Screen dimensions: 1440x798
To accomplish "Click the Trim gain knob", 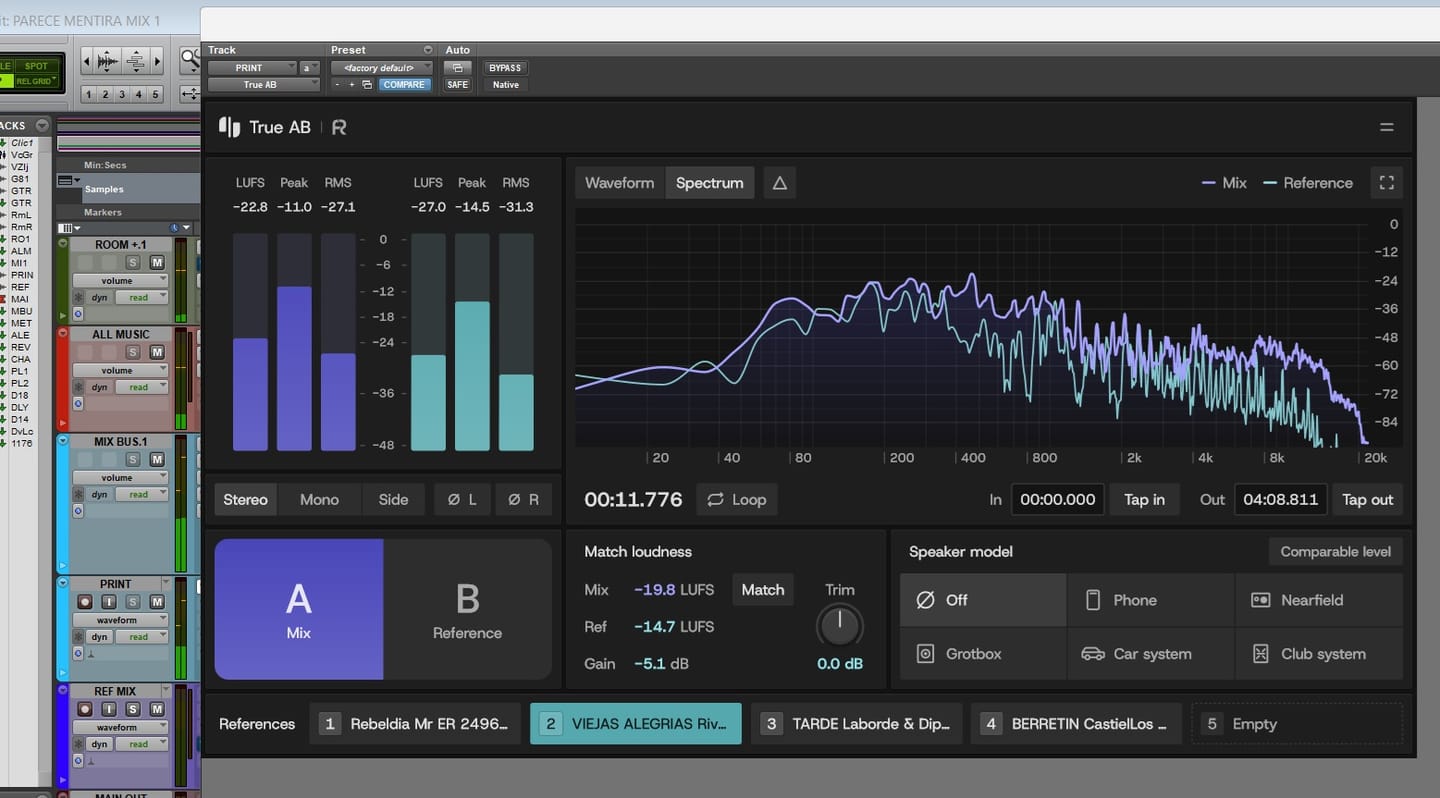I will coord(839,626).
